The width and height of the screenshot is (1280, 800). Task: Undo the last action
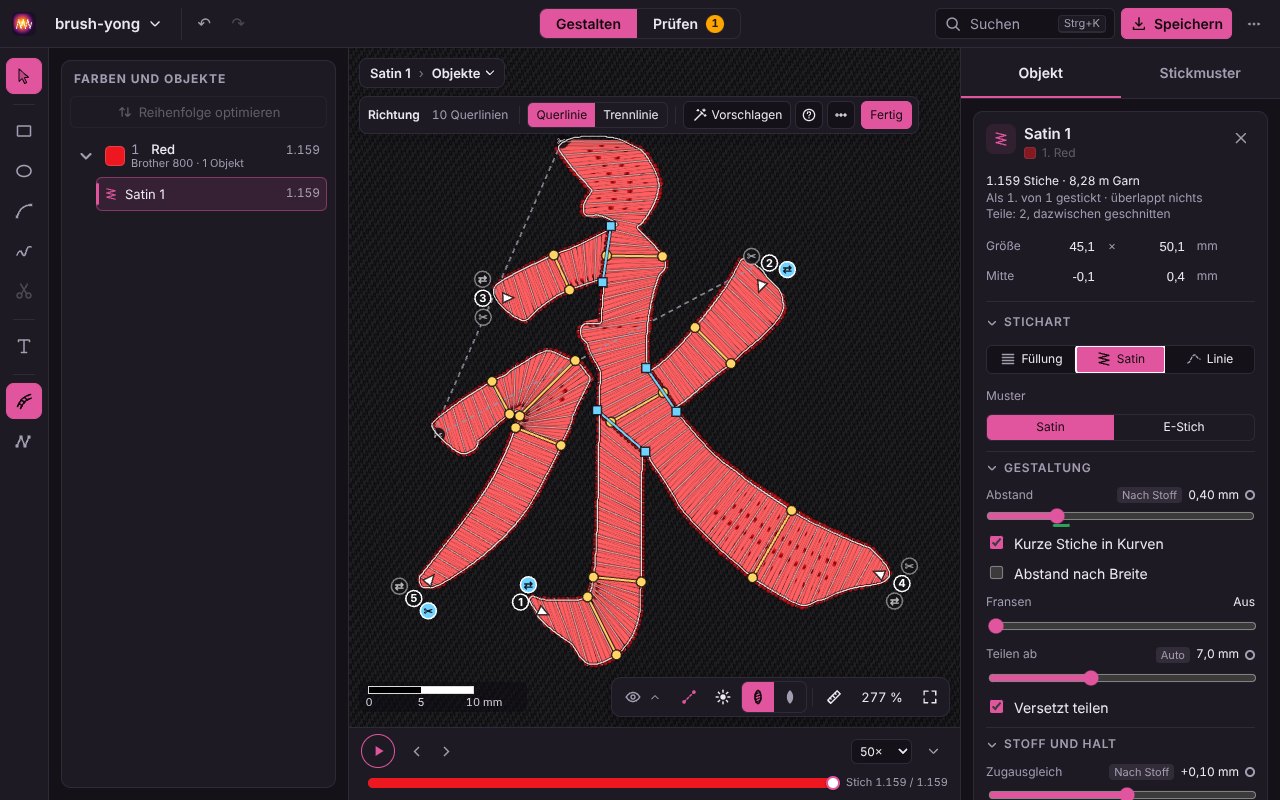point(204,23)
